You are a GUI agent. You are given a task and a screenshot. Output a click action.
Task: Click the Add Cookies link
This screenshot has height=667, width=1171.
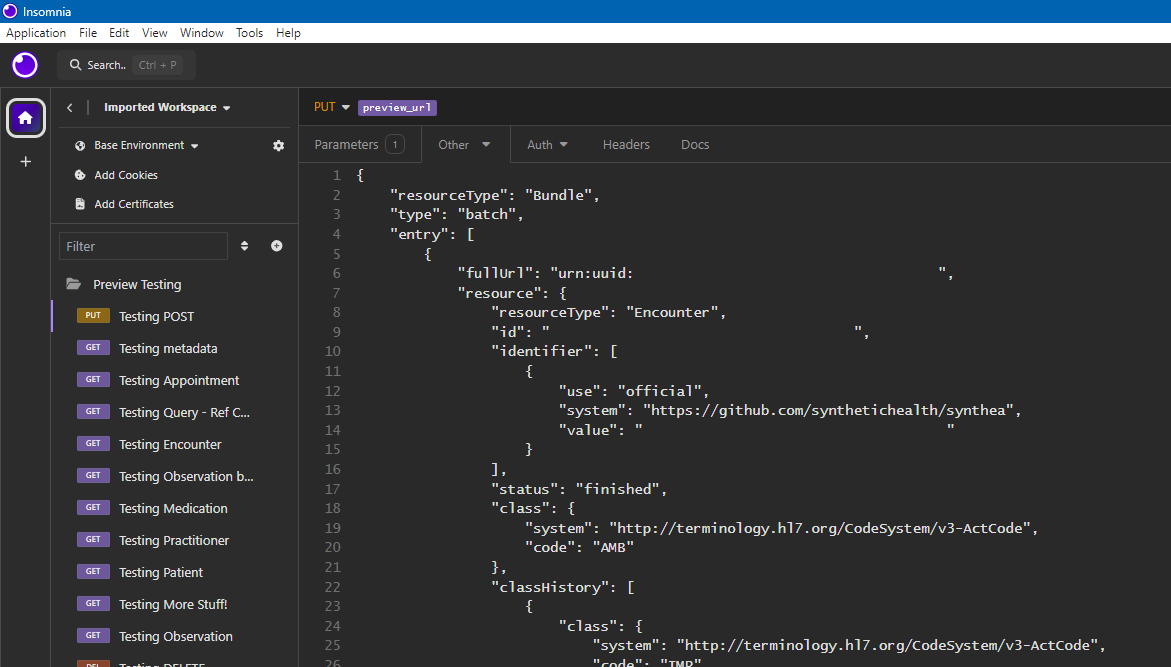pos(126,175)
